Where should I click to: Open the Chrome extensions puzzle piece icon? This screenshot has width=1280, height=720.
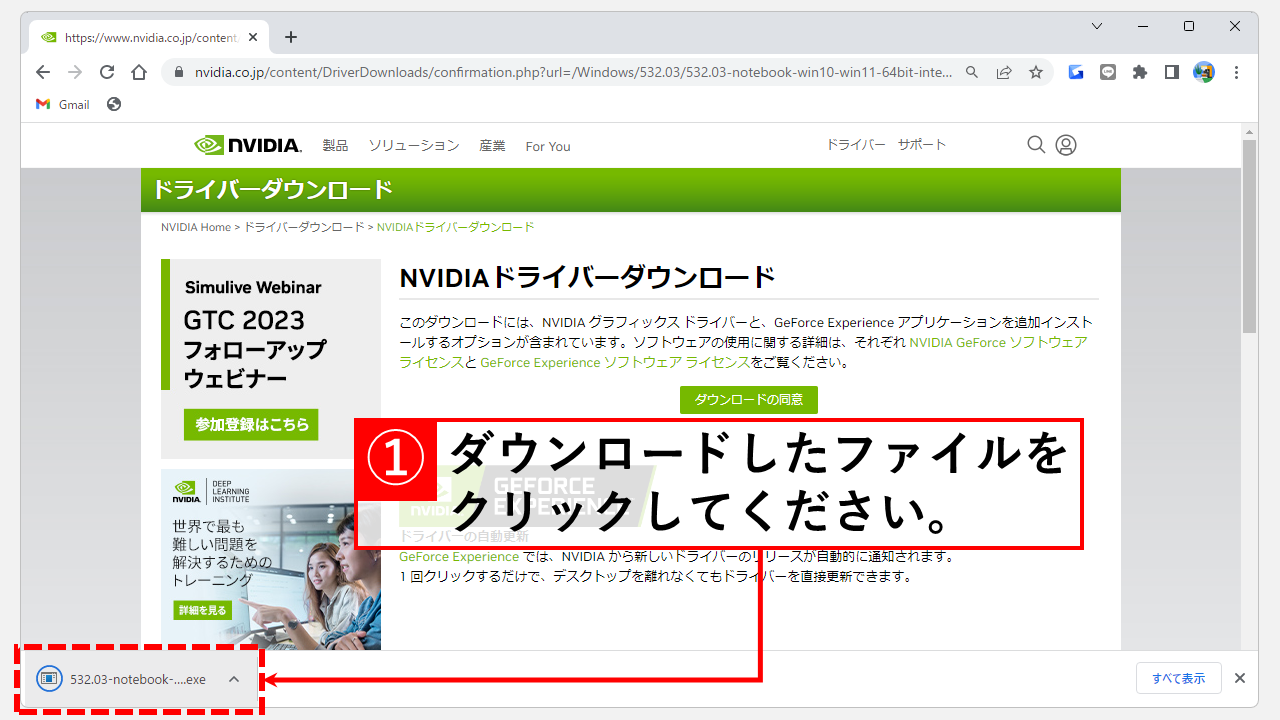pos(1139,72)
